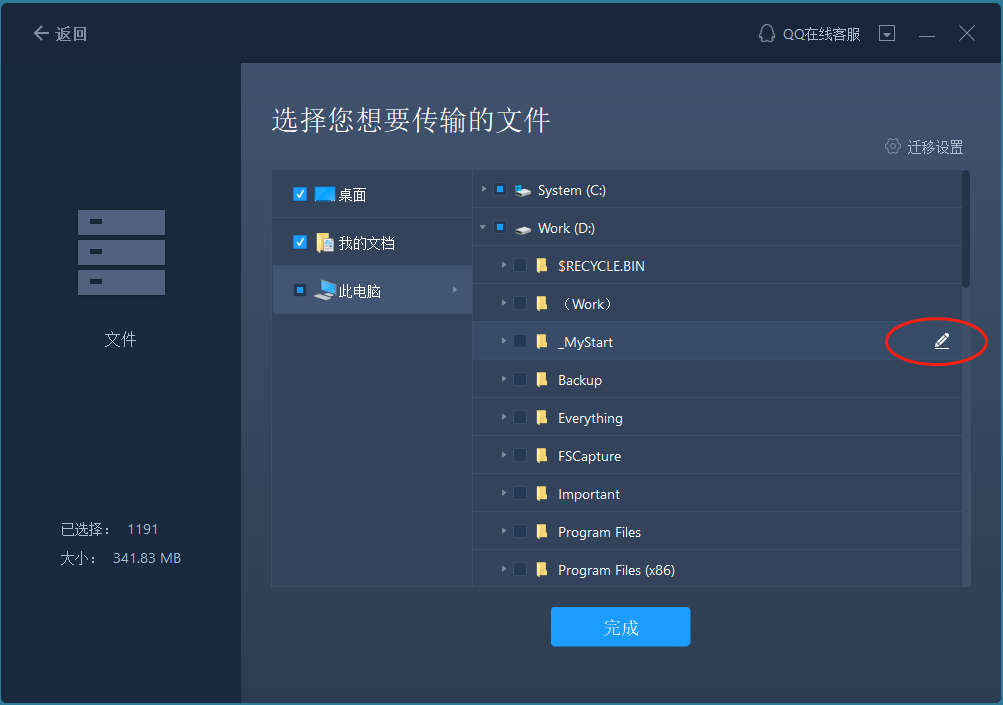Expand the System (C:) drive tree

[484, 189]
